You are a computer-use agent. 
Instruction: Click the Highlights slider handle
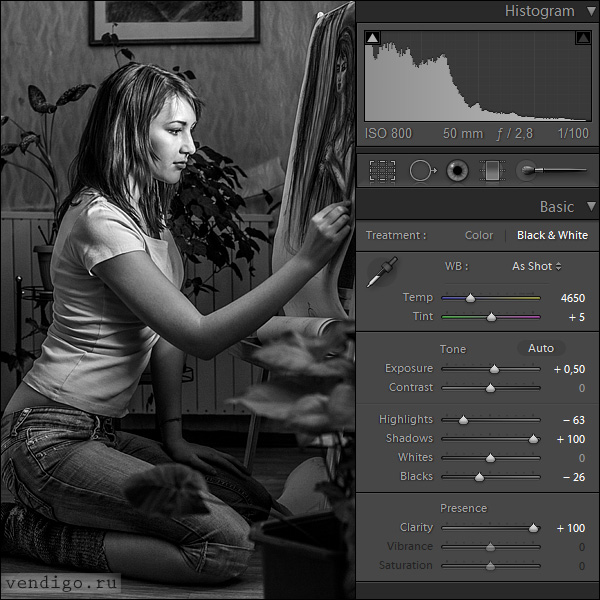pyautogui.click(x=463, y=421)
